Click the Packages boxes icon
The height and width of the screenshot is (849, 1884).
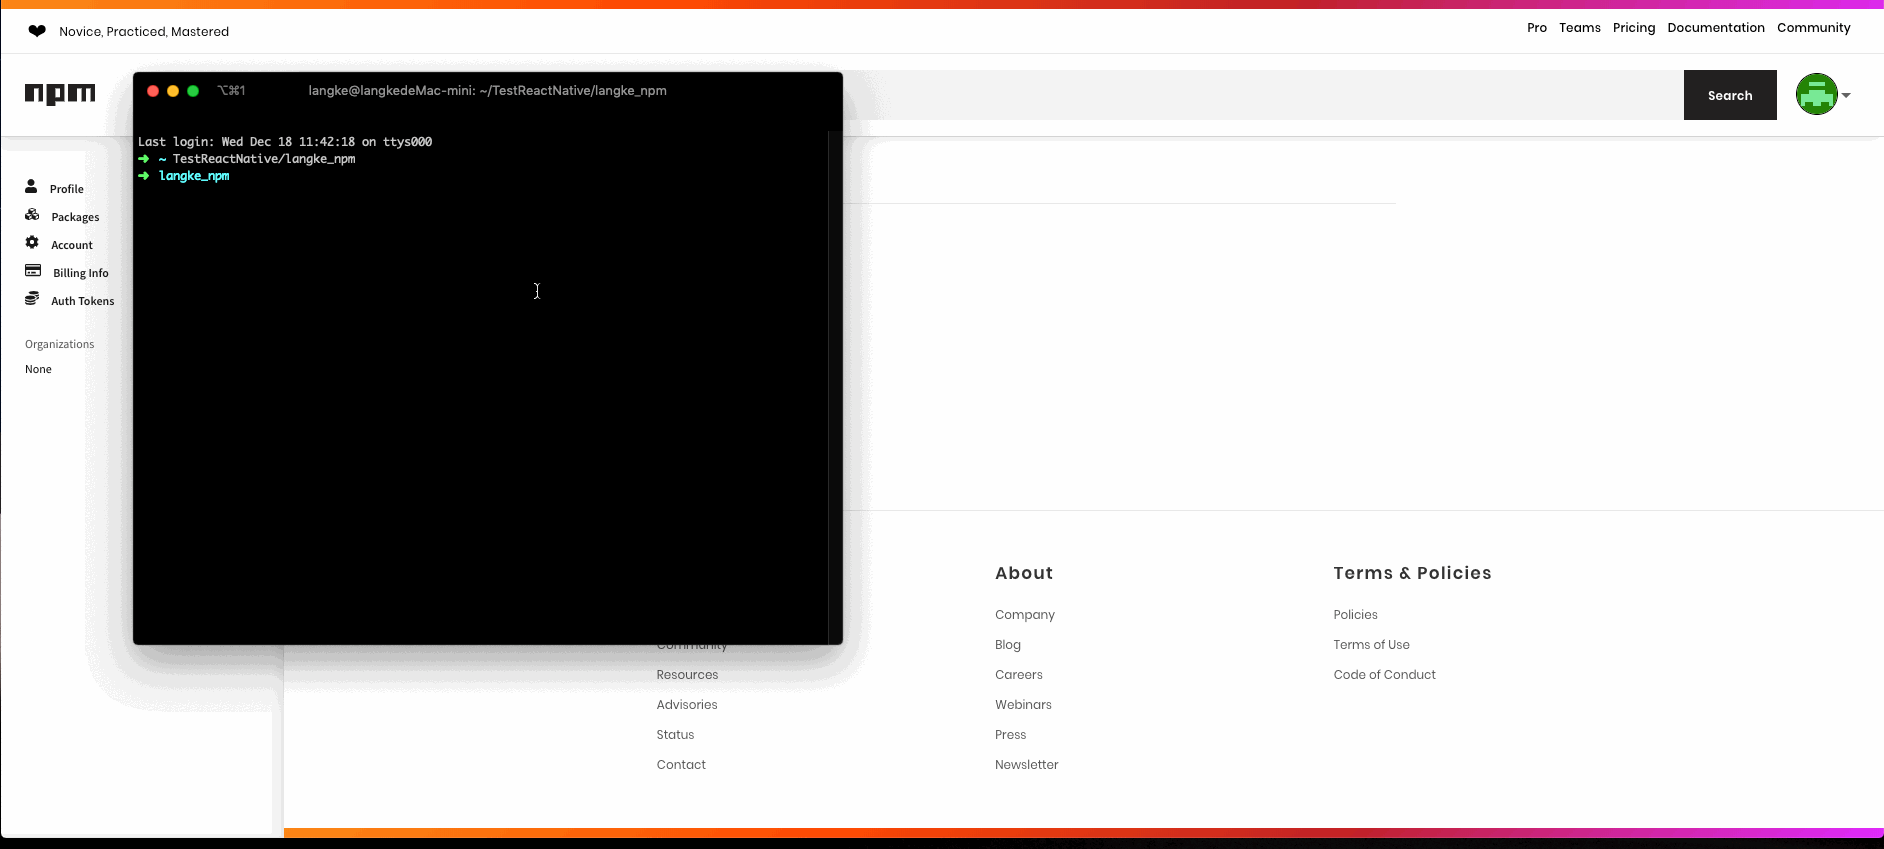(32, 215)
